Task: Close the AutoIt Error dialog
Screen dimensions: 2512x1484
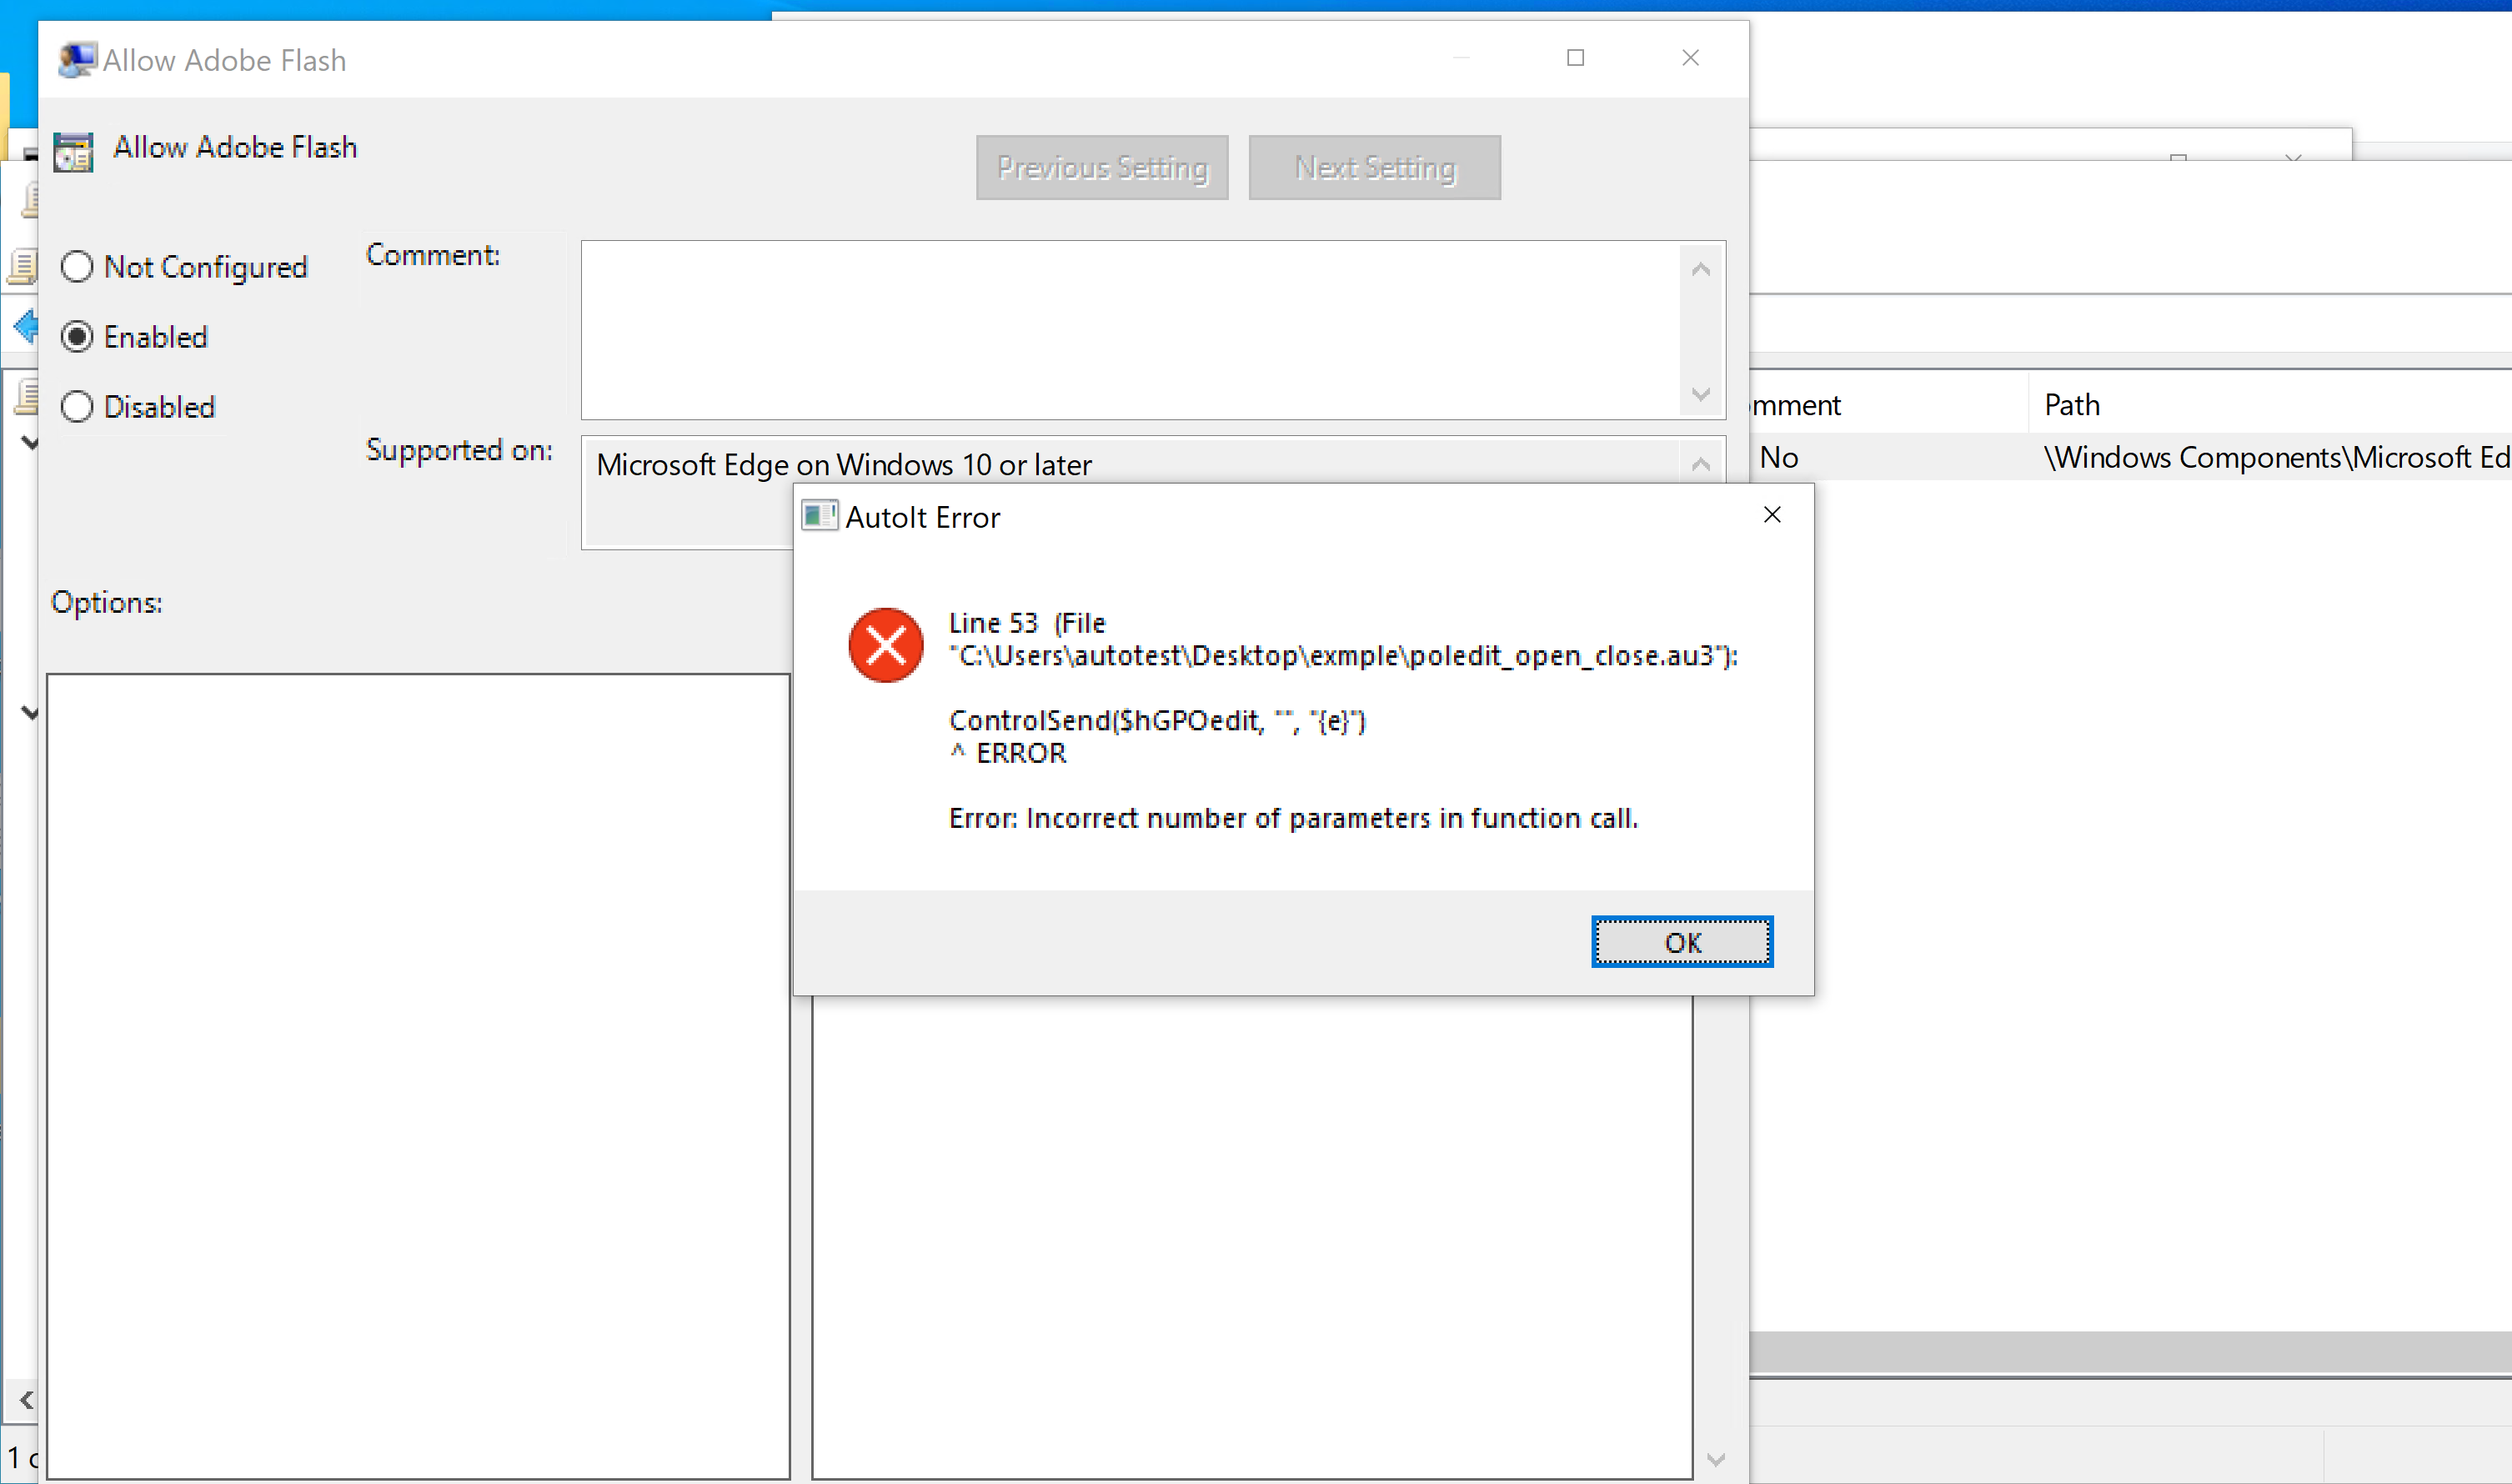Action: [1772, 515]
